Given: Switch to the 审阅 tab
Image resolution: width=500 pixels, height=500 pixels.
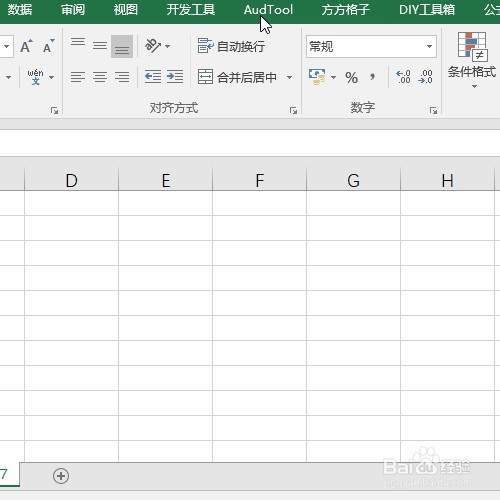Looking at the screenshot, I should coord(73,10).
